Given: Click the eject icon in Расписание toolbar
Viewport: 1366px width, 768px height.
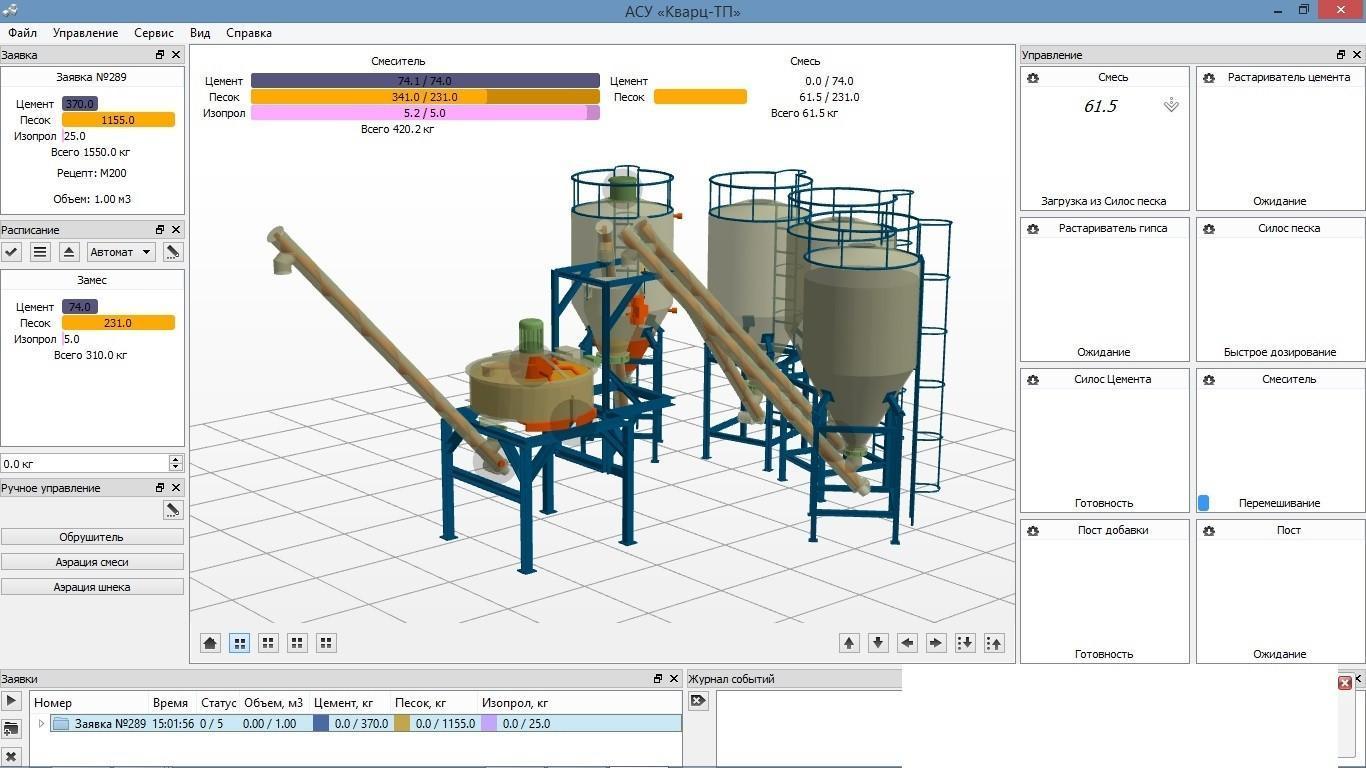Looking at the screenshot, I should coord(69,252).
